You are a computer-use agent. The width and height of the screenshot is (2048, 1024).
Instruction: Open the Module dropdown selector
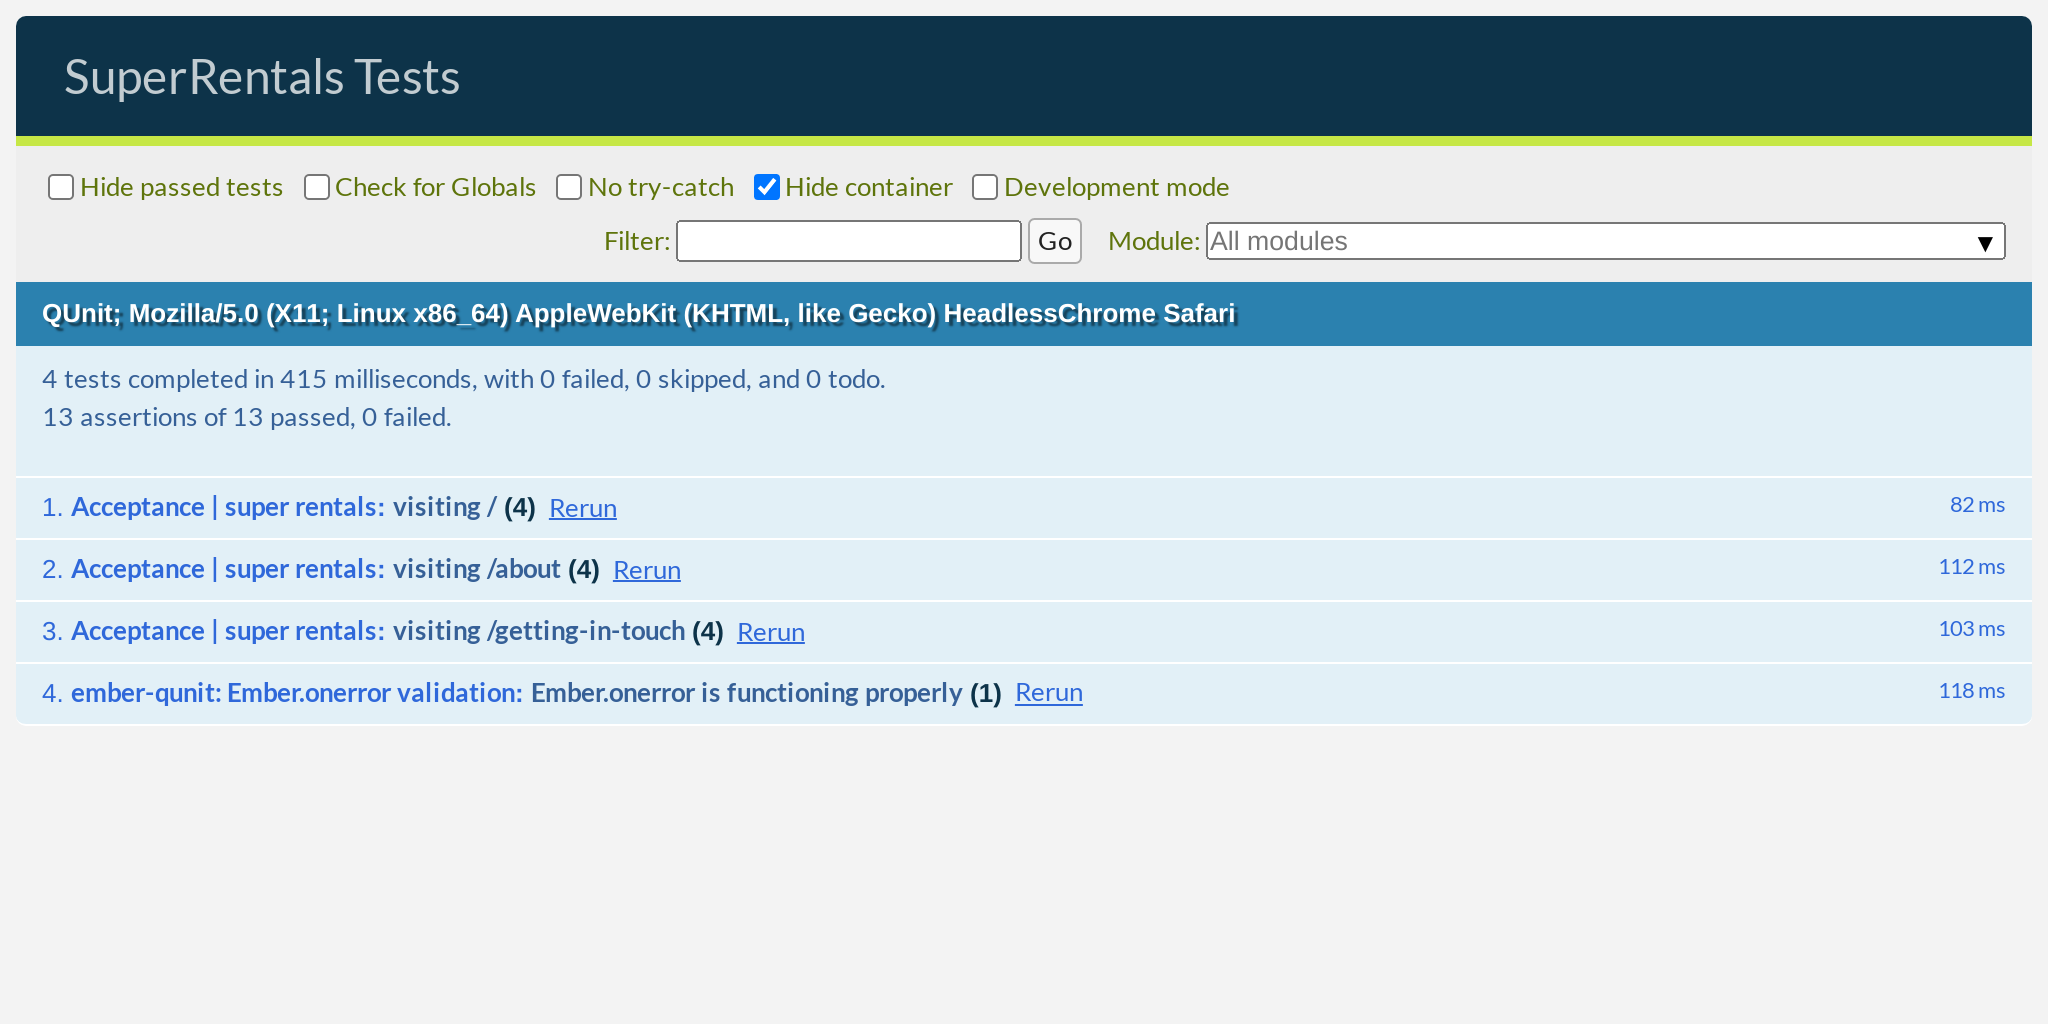[x=1605, y=241]
